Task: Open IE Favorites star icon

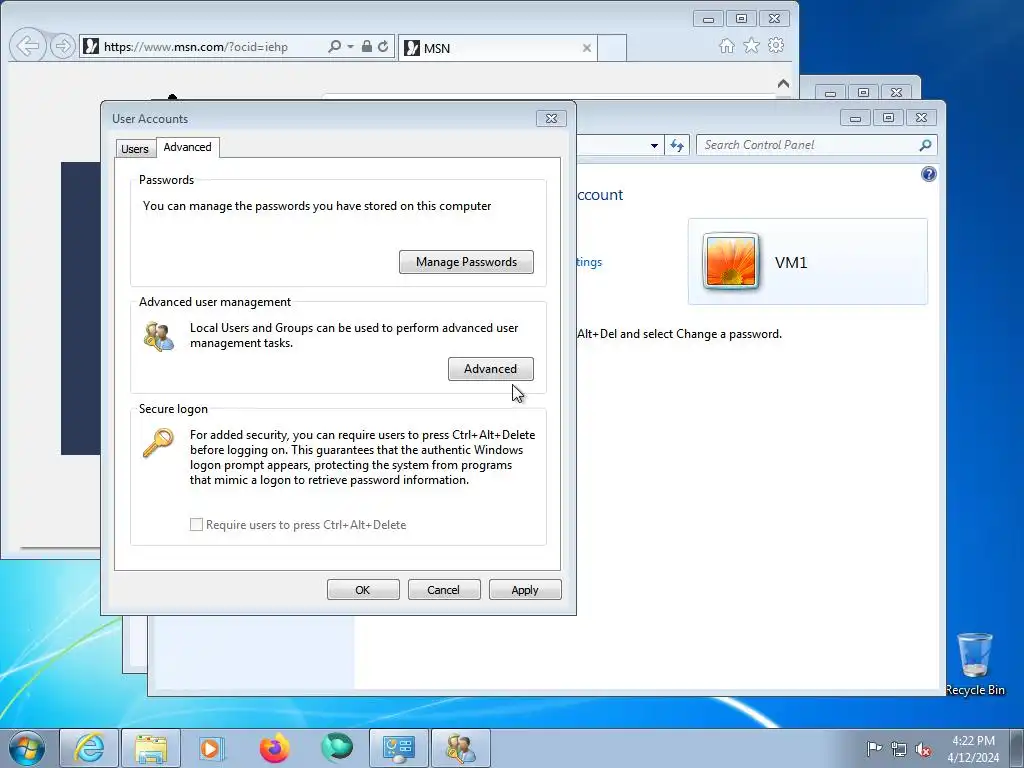Action: 752,46
